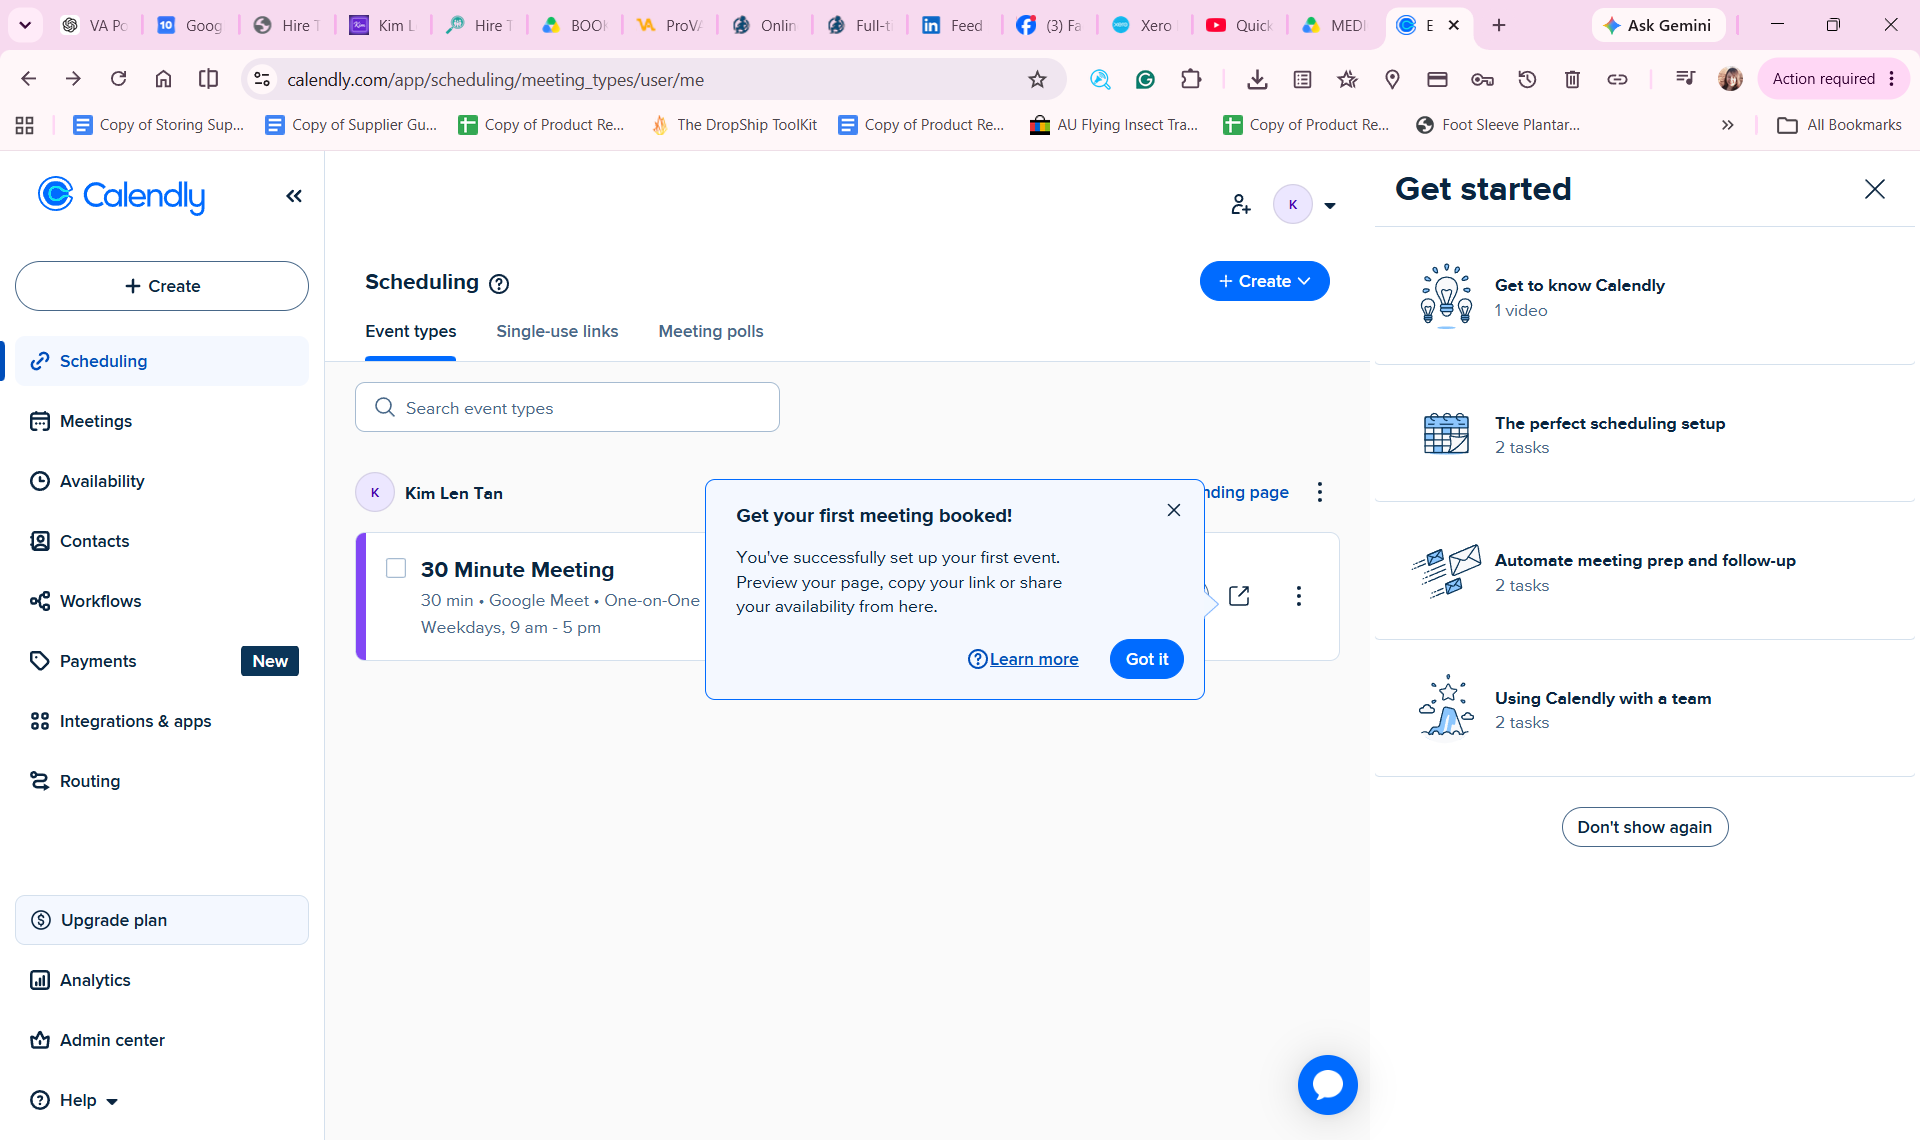Click the Learn more link

[x=1023, y=659]
